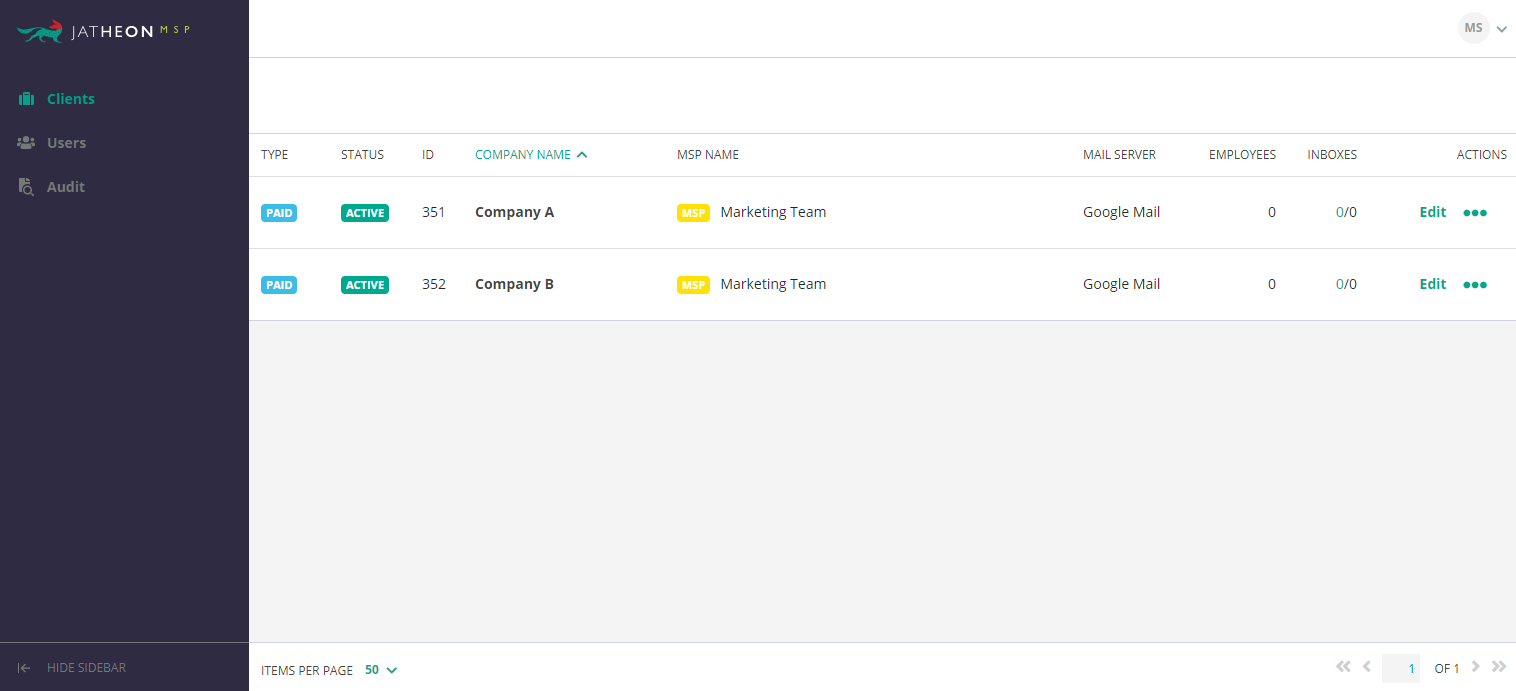Go to the first page double-arrow icon
Screen dimensions: 1516x691
coord(1343,667)
